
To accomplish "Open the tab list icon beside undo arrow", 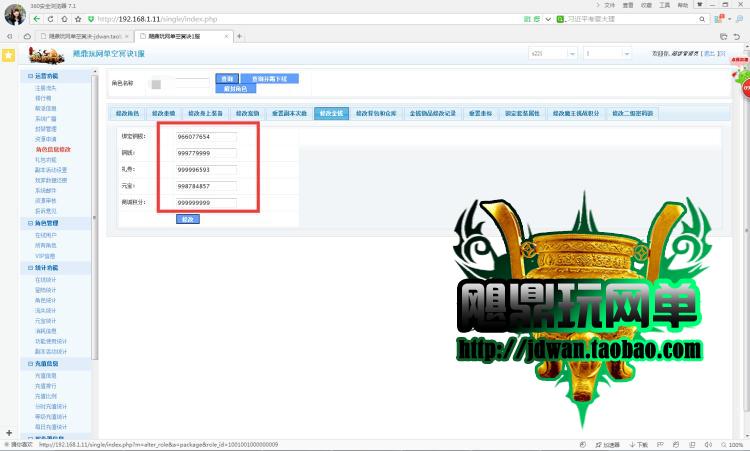I will pos(724,36).
